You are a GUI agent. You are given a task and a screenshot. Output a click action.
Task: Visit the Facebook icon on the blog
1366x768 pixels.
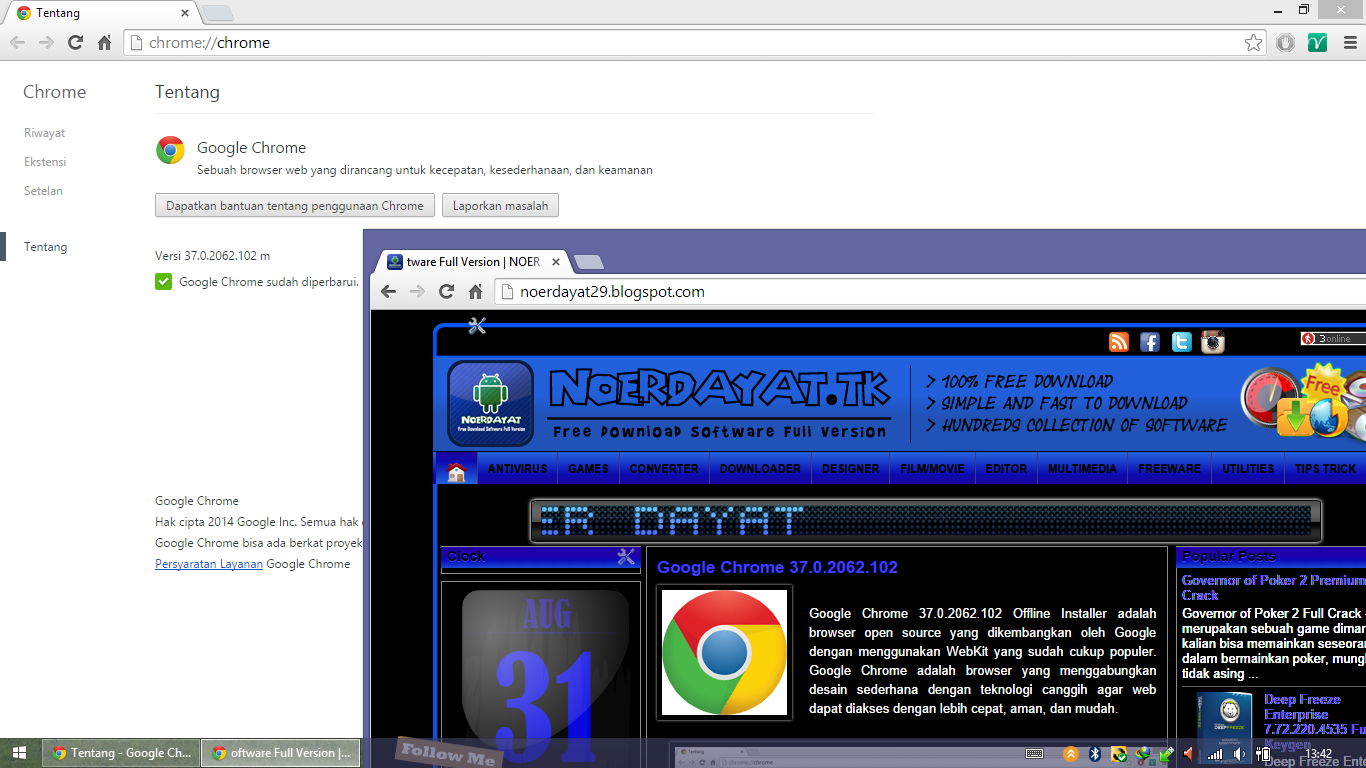tap(1149, 341)
